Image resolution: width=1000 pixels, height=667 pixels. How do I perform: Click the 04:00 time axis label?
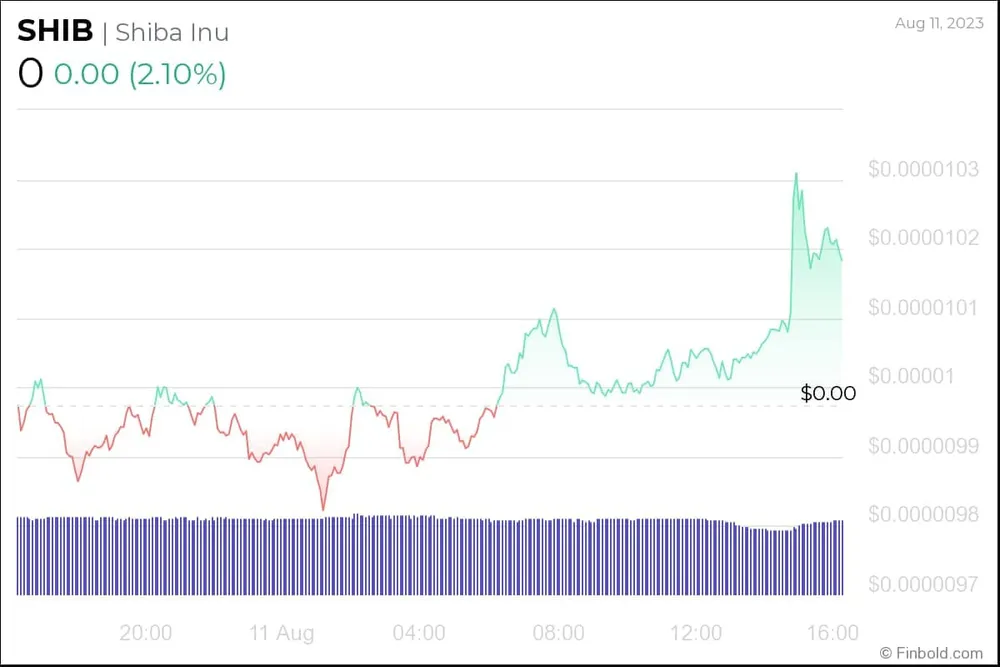pyautogui.click(x=419, y=633)
